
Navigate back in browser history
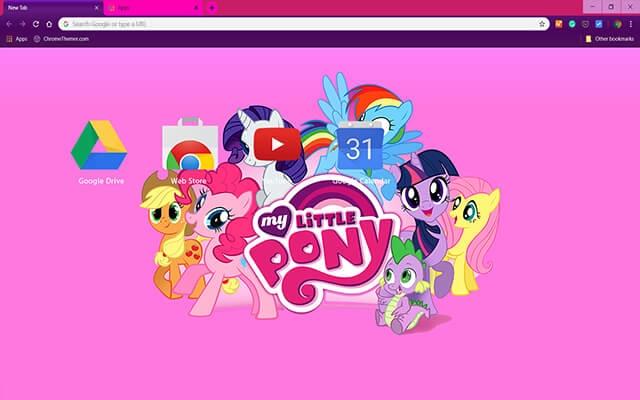point(9,24)
